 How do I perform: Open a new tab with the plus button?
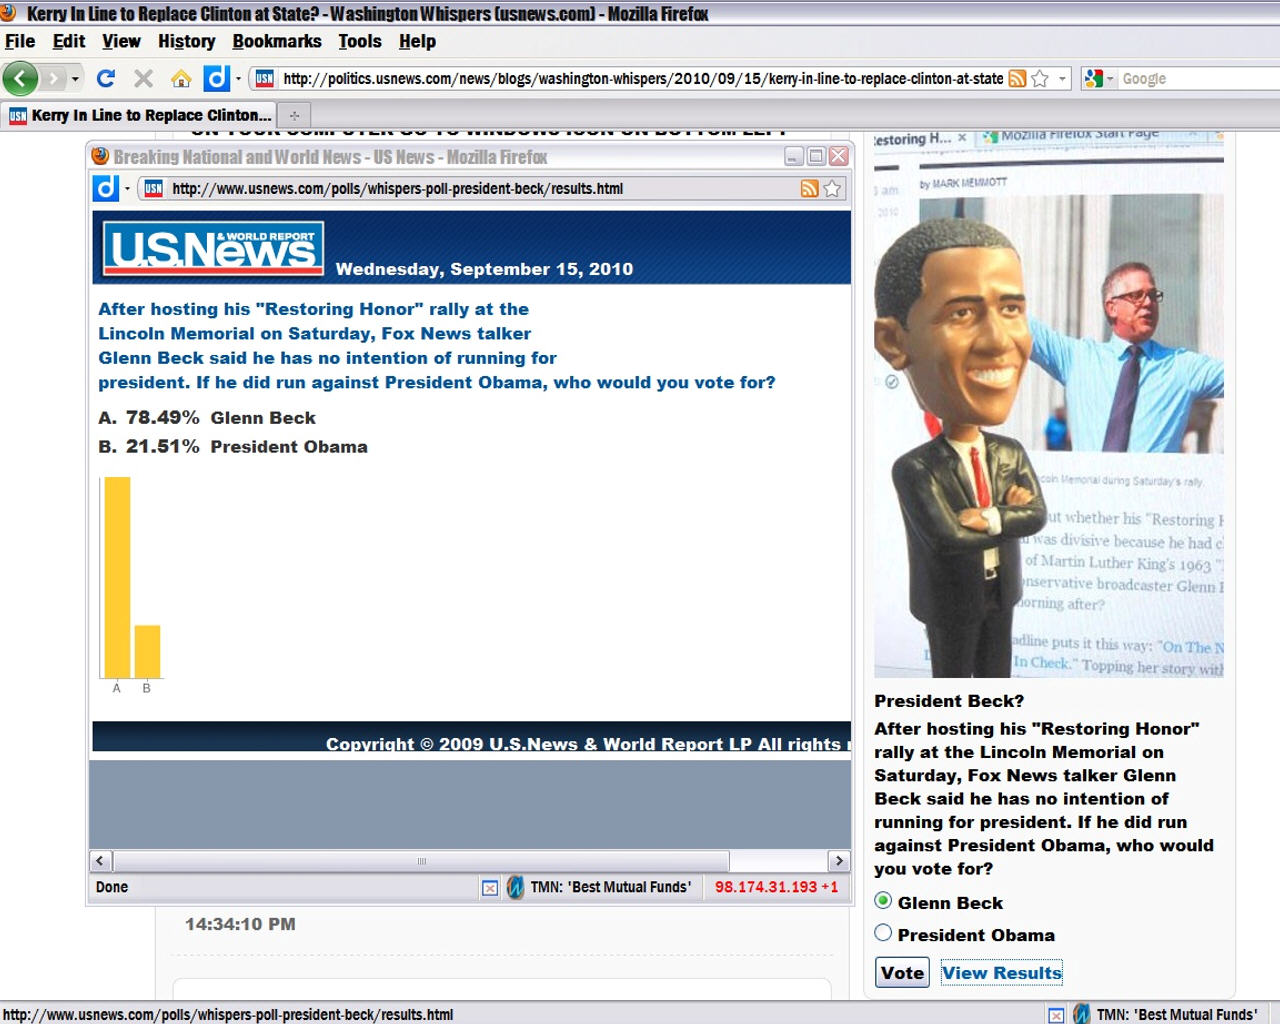click(x=294, y=115)
